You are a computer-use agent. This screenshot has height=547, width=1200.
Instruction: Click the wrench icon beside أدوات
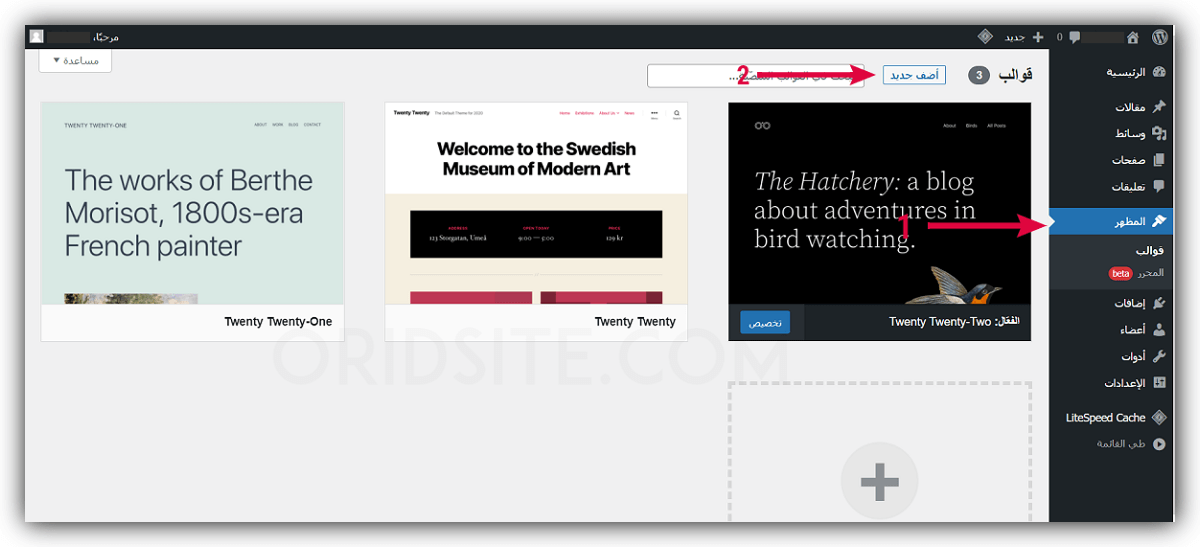coord(1160,356)
